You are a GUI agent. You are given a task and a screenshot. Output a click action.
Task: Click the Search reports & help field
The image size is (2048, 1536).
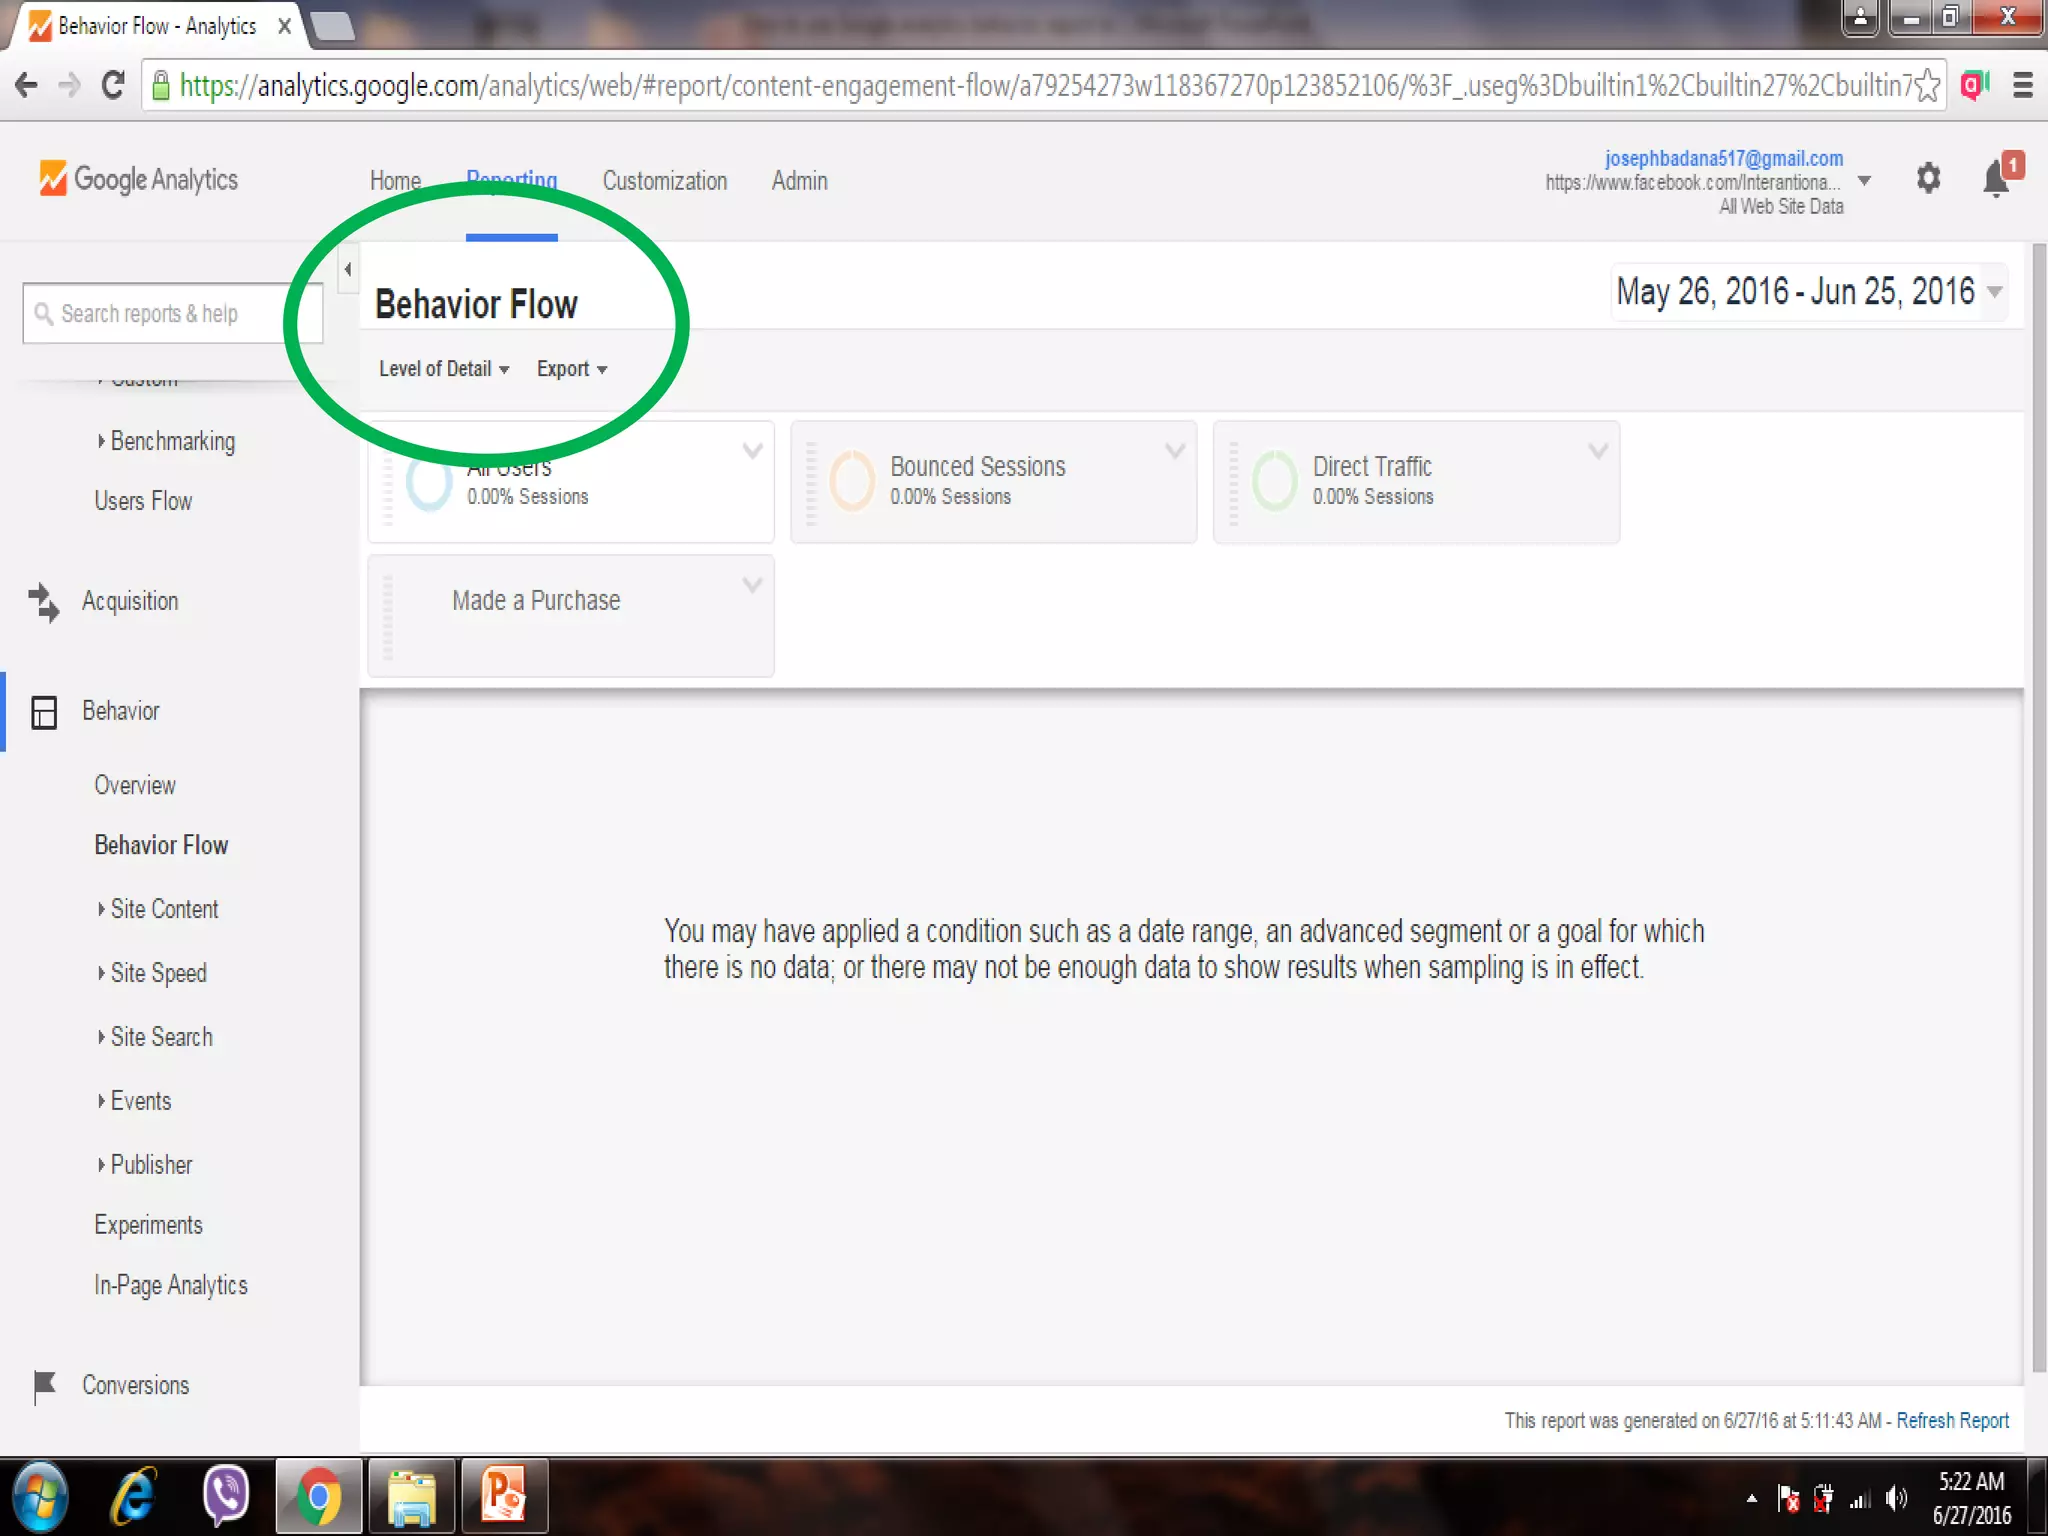170,314
